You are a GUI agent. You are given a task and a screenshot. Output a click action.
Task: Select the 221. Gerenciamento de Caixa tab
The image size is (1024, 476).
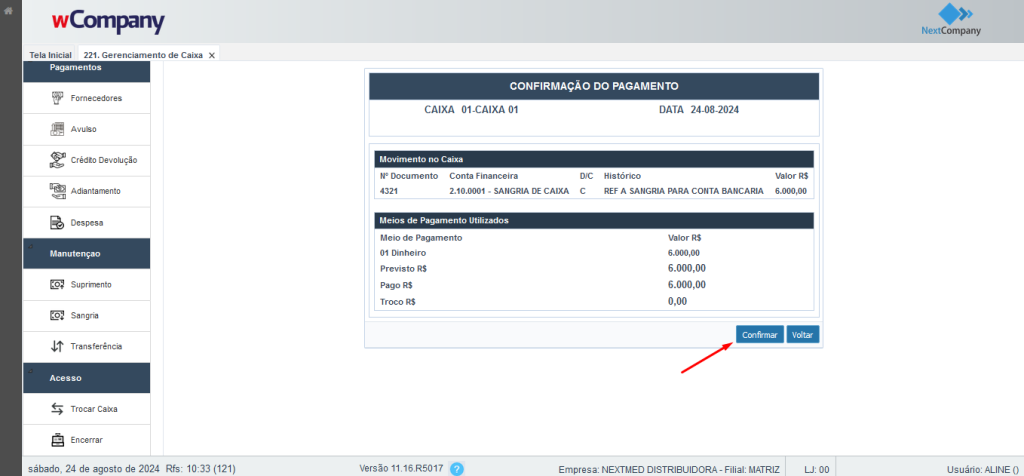pyautogui.click(x=140, y=54)
